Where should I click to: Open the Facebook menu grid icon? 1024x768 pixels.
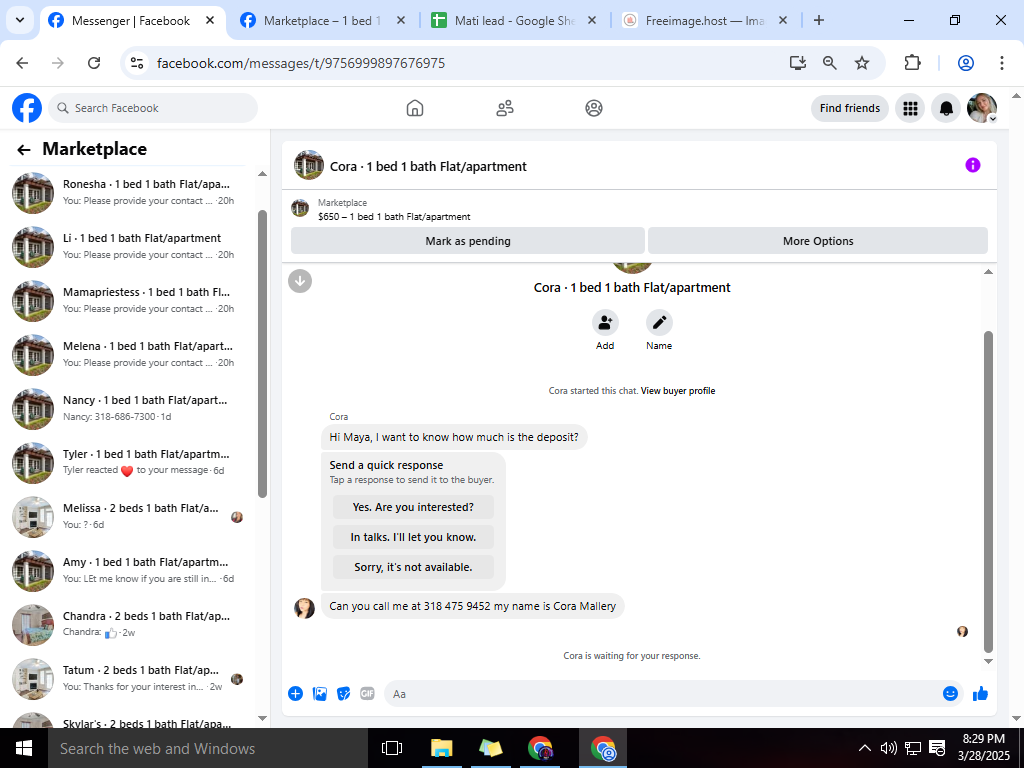910,108
